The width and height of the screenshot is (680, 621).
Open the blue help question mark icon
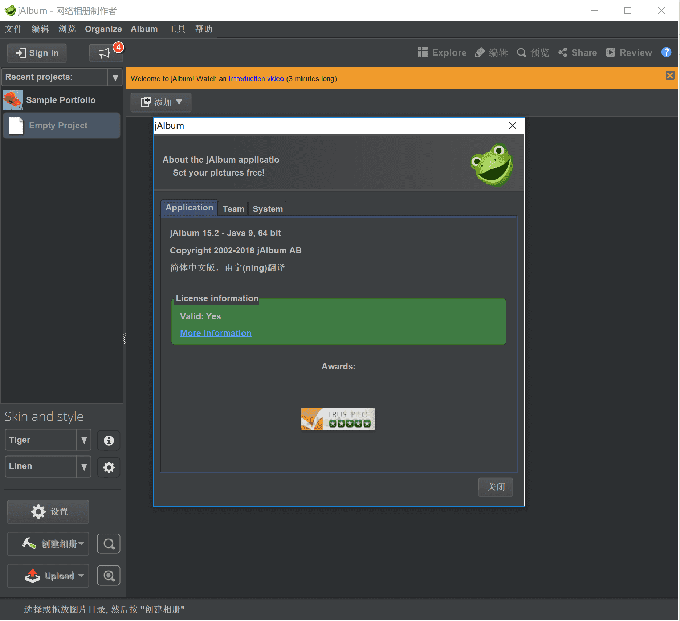[666, 52]
